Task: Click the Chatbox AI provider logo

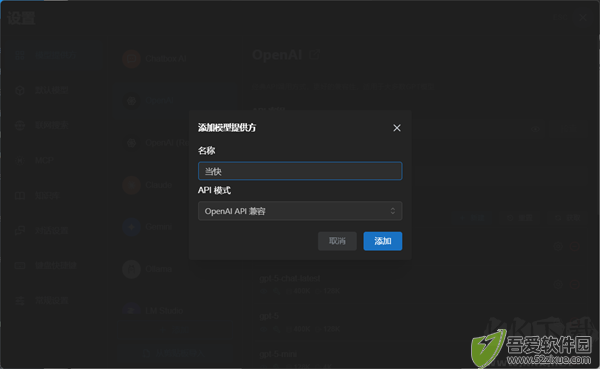Action: [131, 59]
